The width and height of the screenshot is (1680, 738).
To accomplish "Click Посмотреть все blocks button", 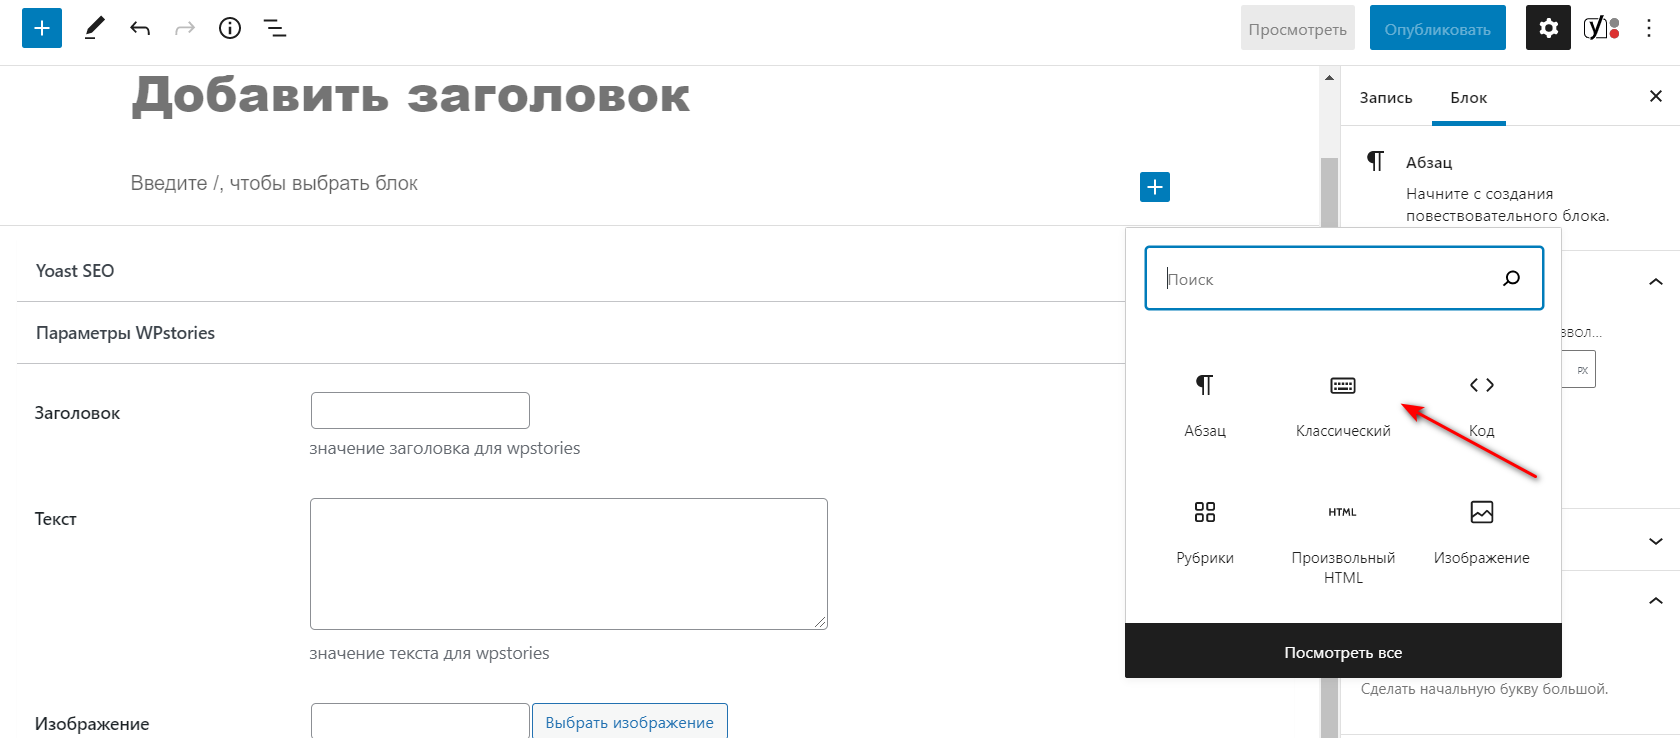I will click(x=1343, y=652).
